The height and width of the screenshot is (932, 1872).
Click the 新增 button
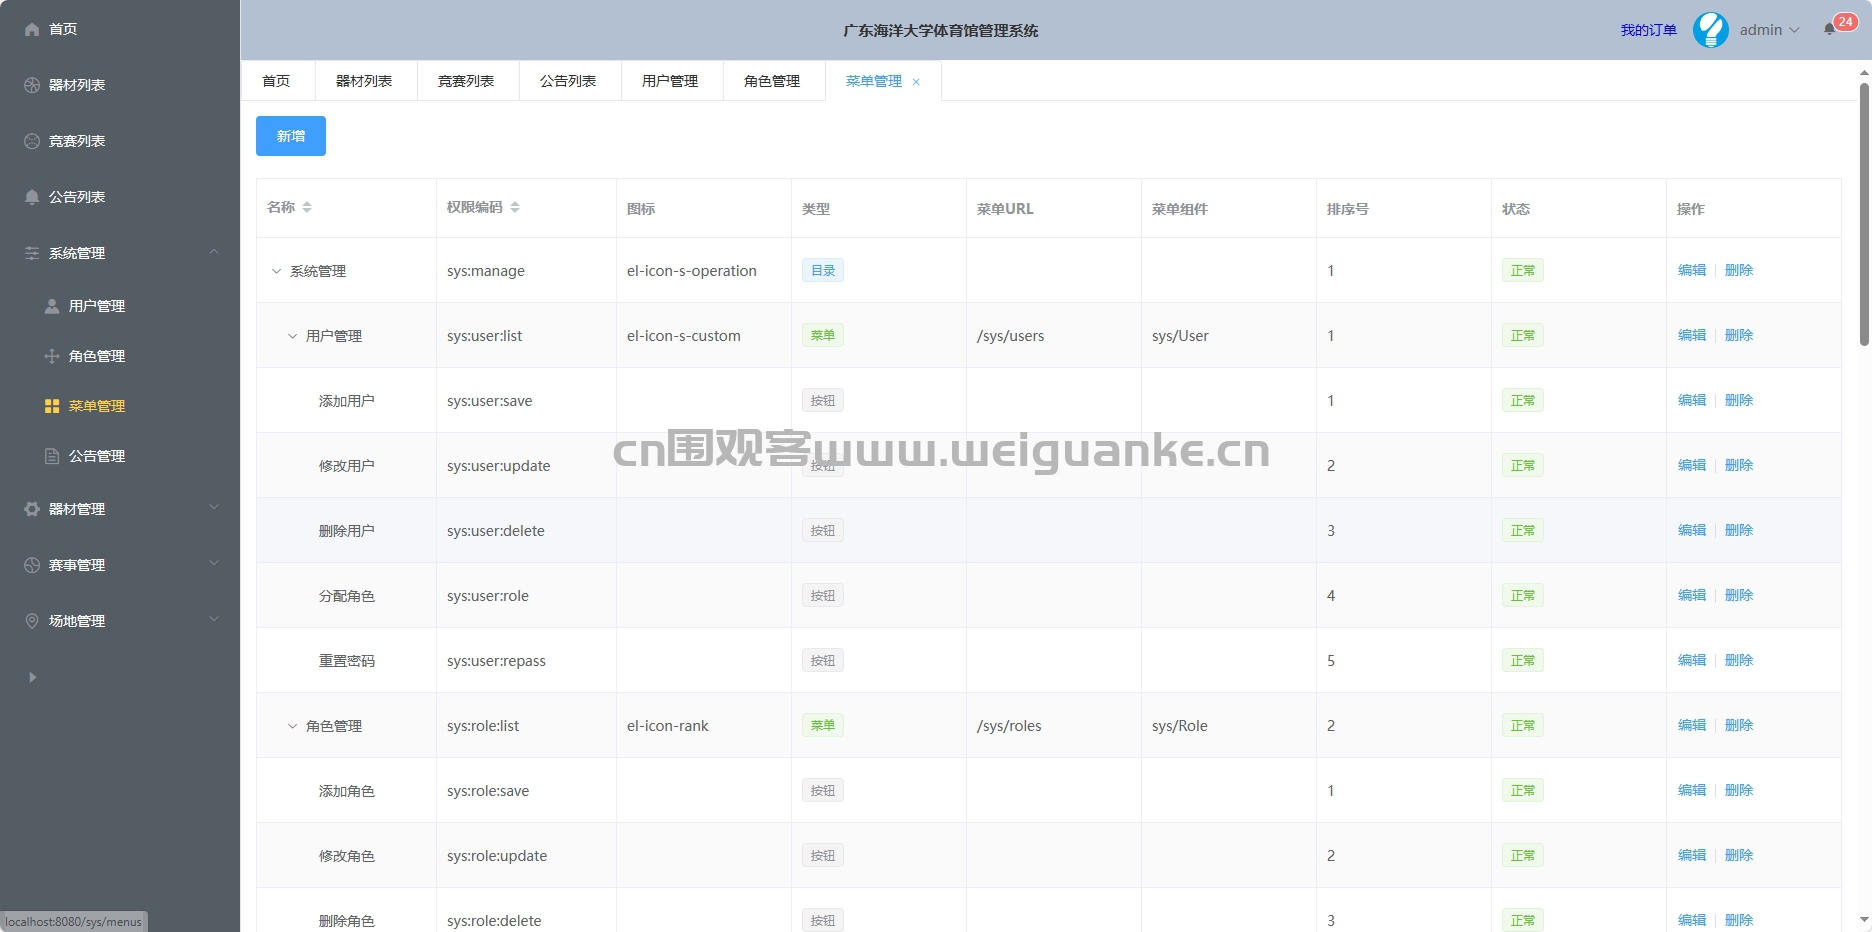tap(291, 136)
